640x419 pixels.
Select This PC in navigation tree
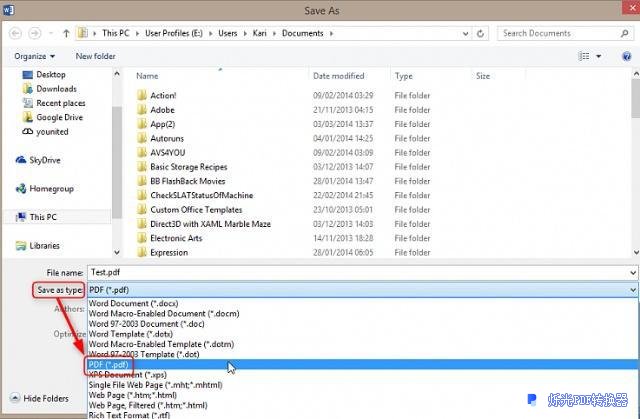coord(43,217)
